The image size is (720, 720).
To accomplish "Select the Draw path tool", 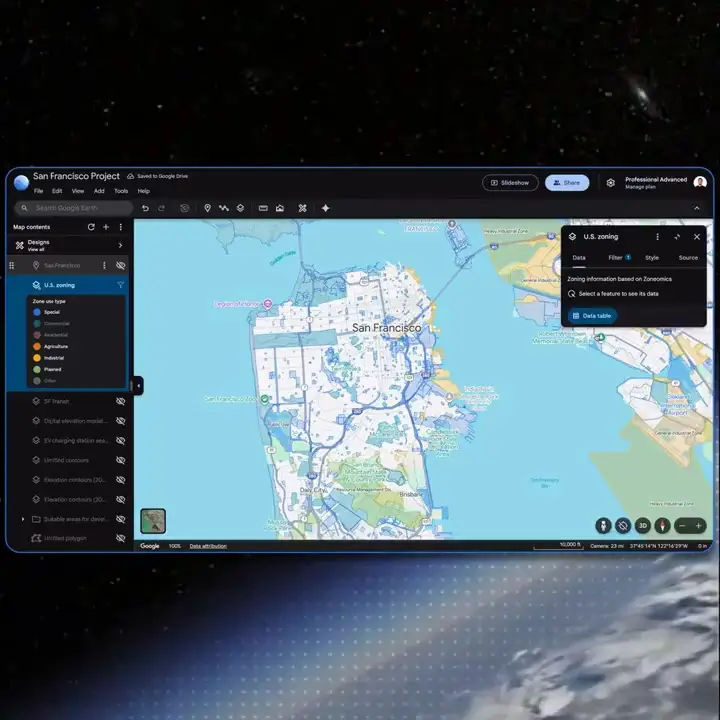I will (x=224, y=208).
